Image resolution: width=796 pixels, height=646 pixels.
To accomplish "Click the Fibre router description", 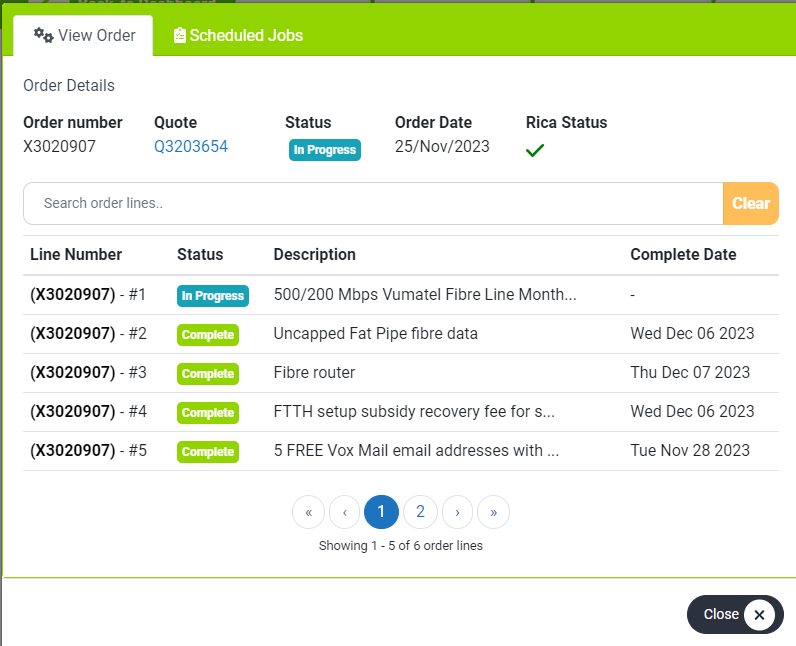I will coord(314,373).
